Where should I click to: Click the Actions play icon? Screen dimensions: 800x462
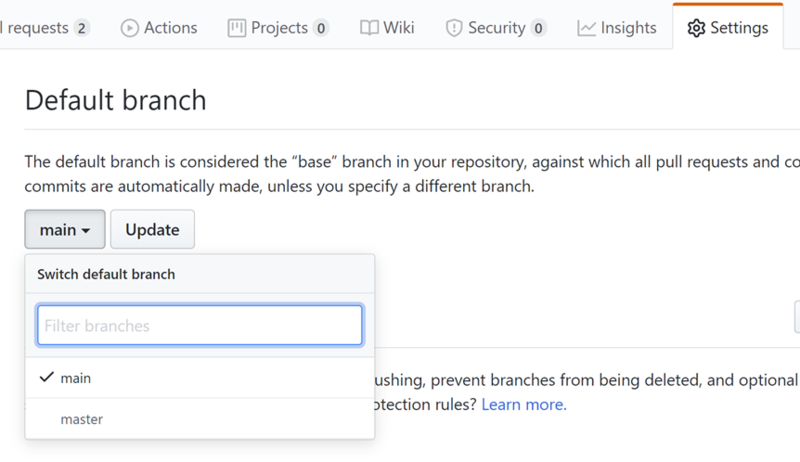point(130,28)
